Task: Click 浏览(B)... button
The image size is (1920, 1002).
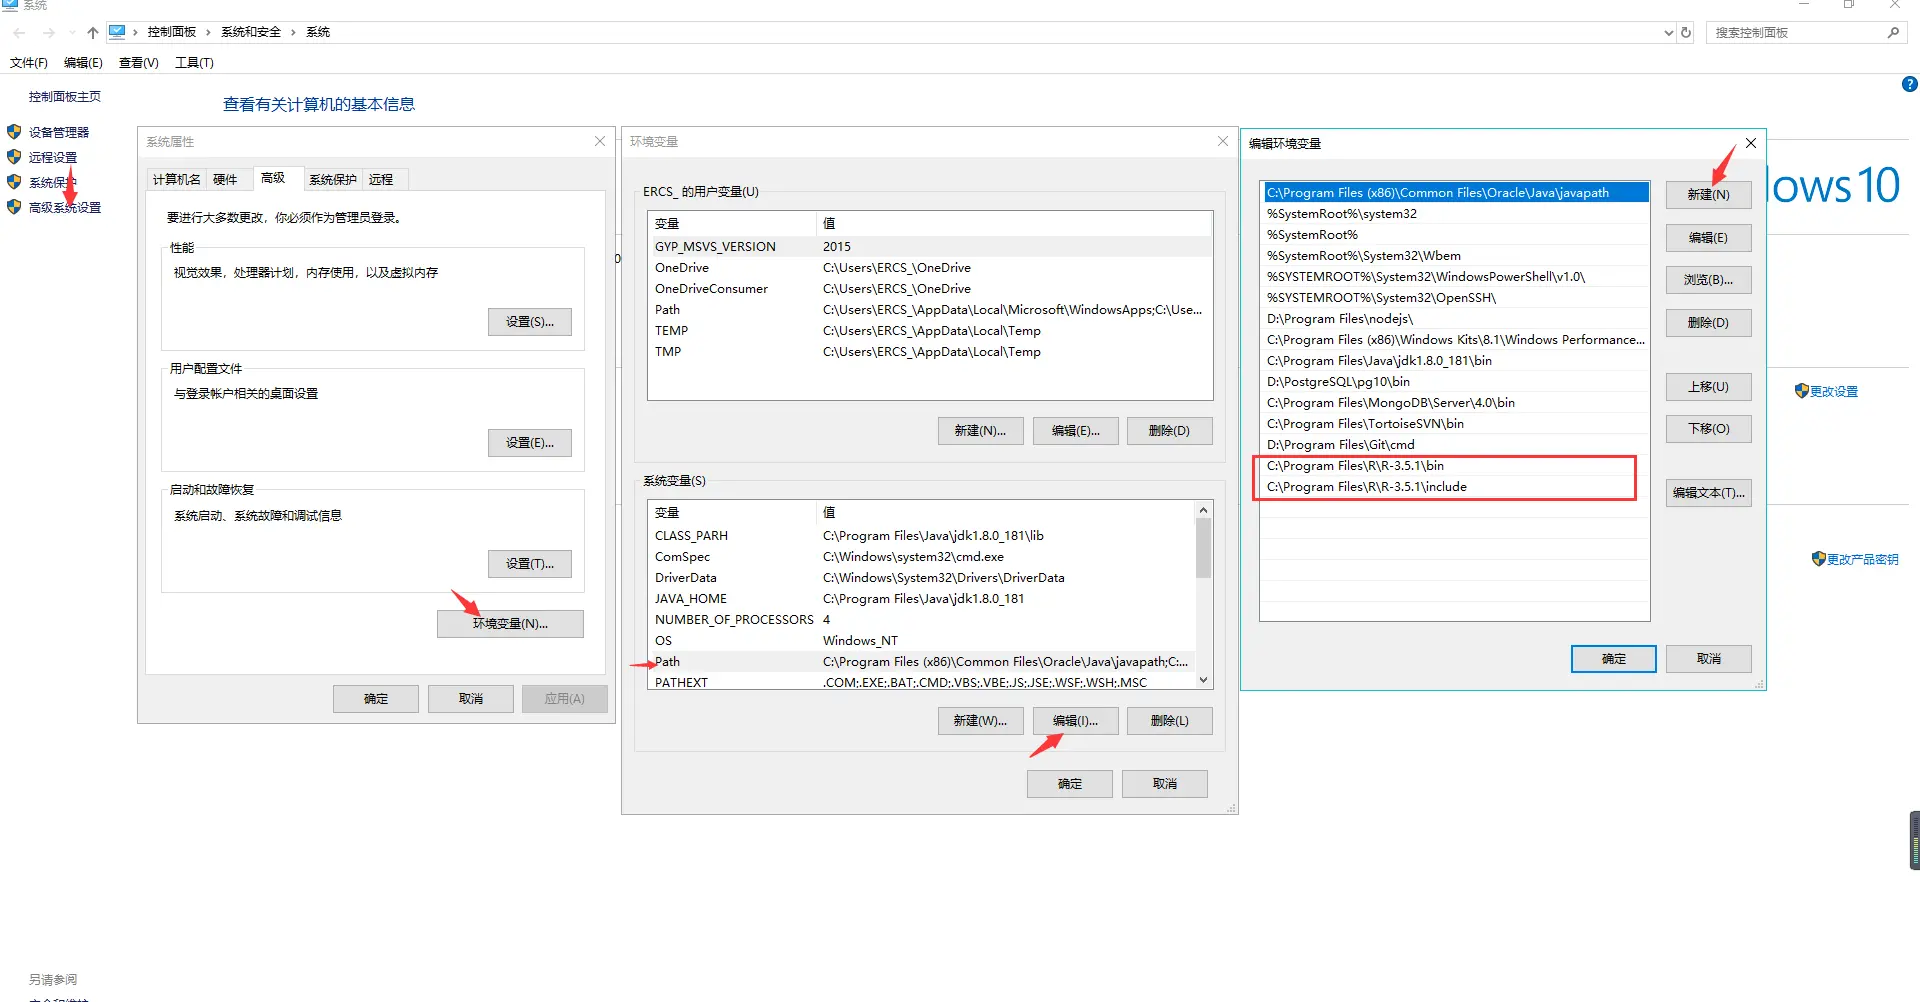Action: [x=1709, y=280]
